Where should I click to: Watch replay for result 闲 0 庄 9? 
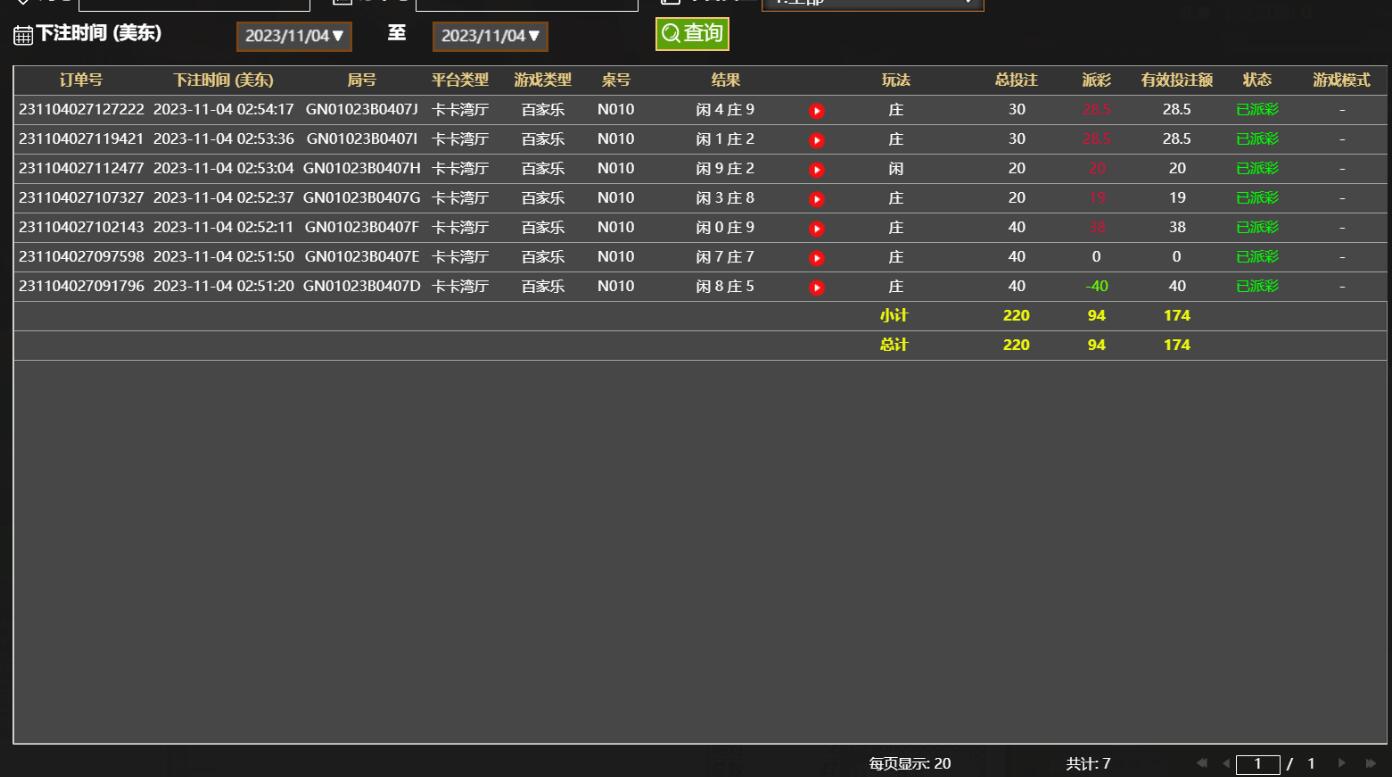point(817,229)
